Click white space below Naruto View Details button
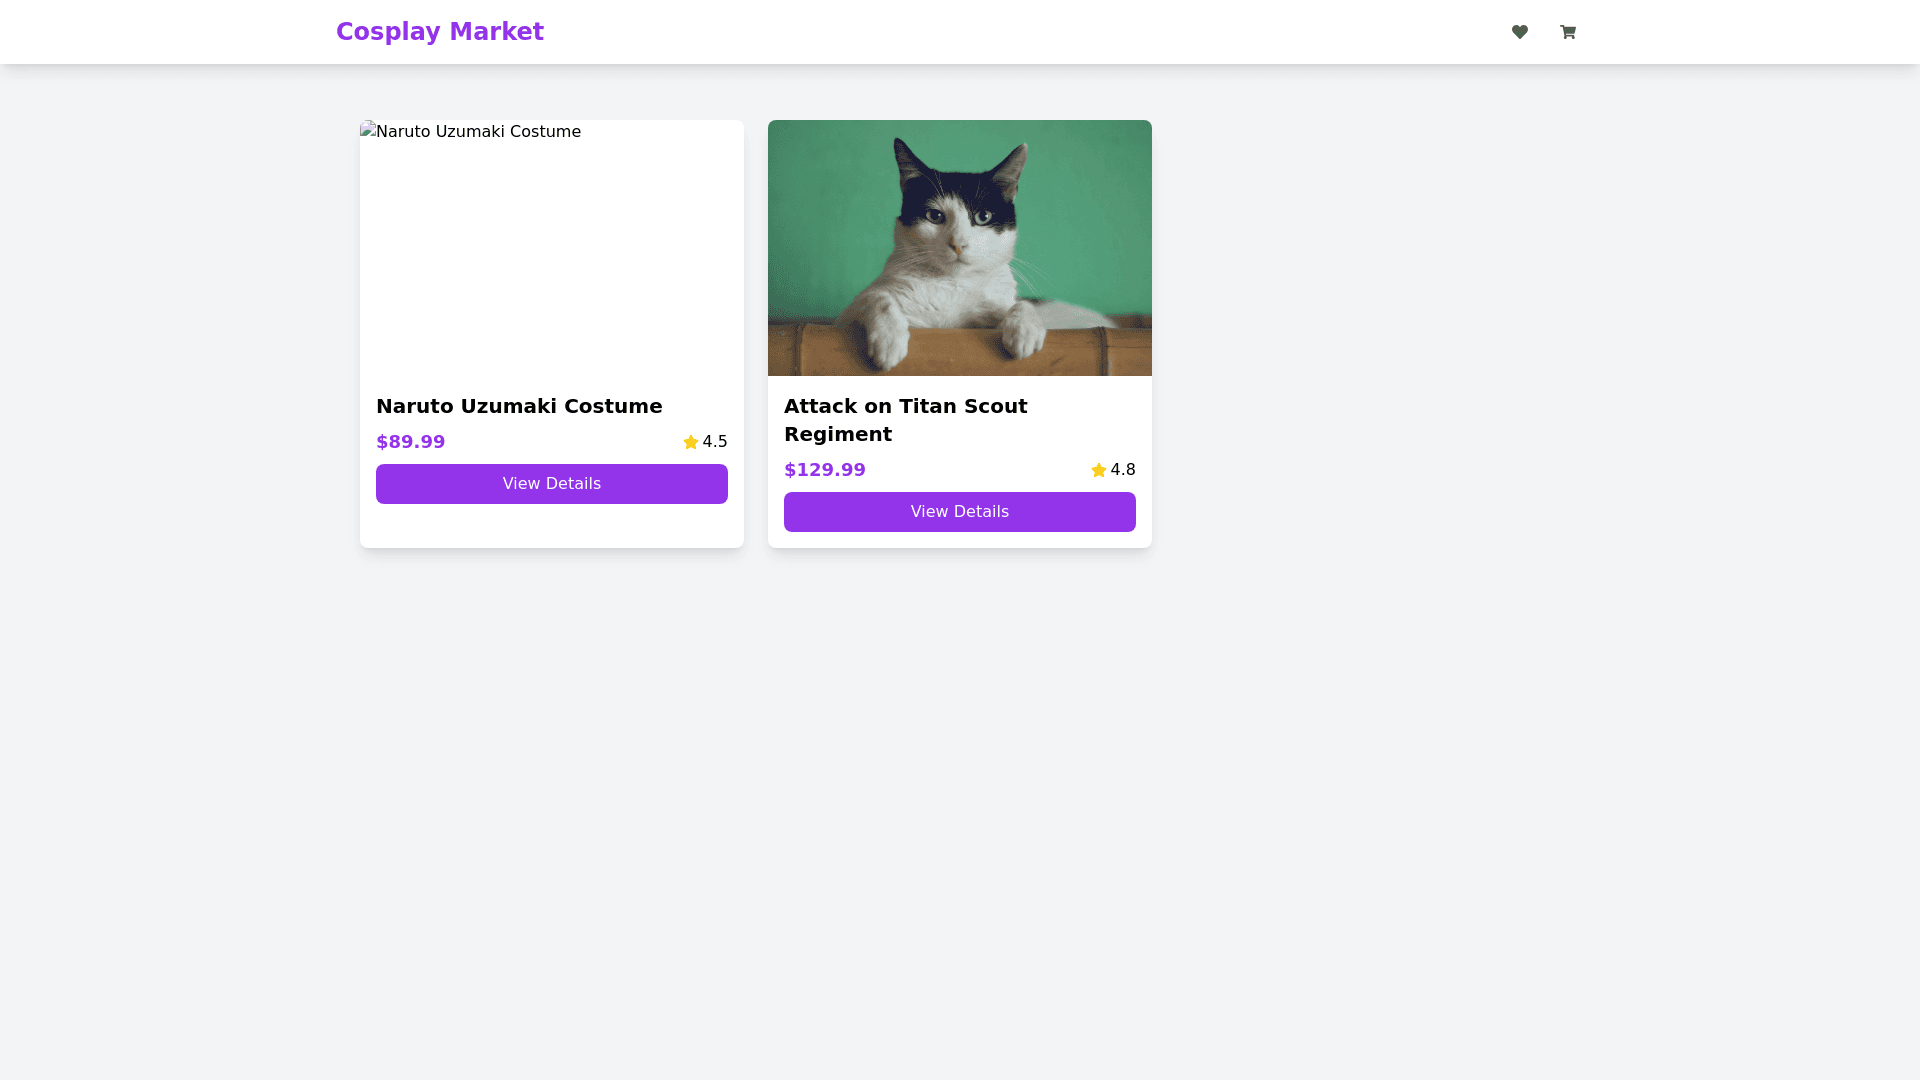The width and height of the screenshot is (1920, 1080). pyautogui.click(x=551, y=526)
